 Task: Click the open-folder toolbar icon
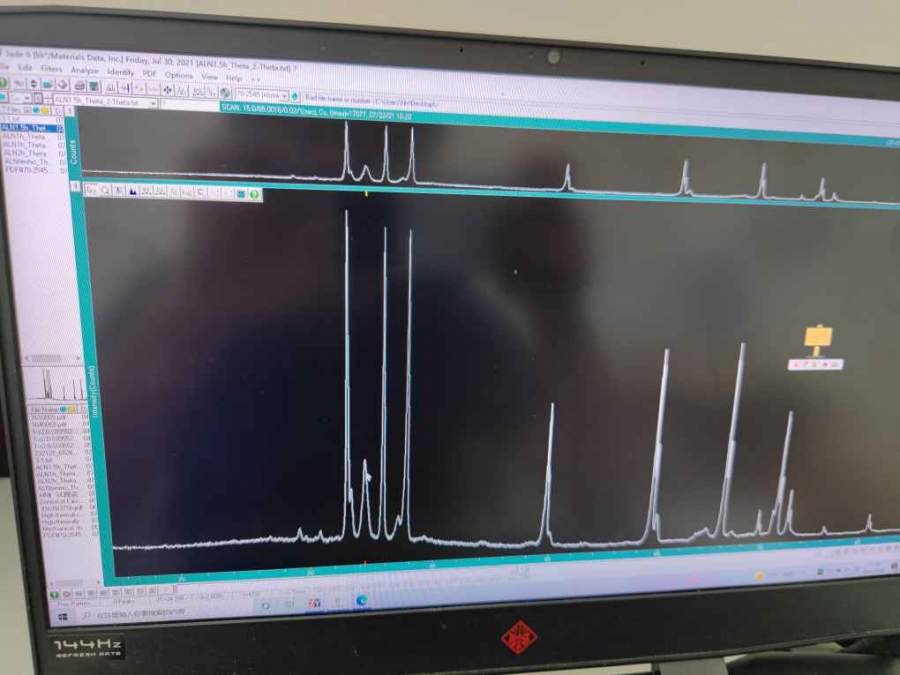[47, 84]
